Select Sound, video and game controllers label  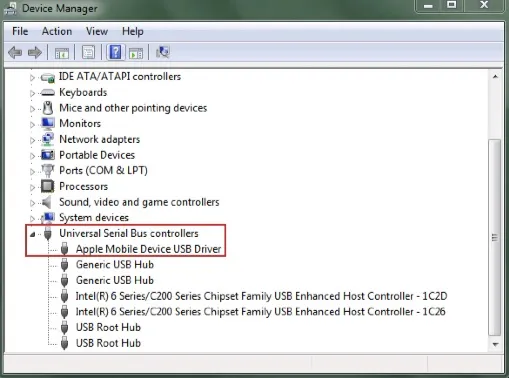[139, 202]
